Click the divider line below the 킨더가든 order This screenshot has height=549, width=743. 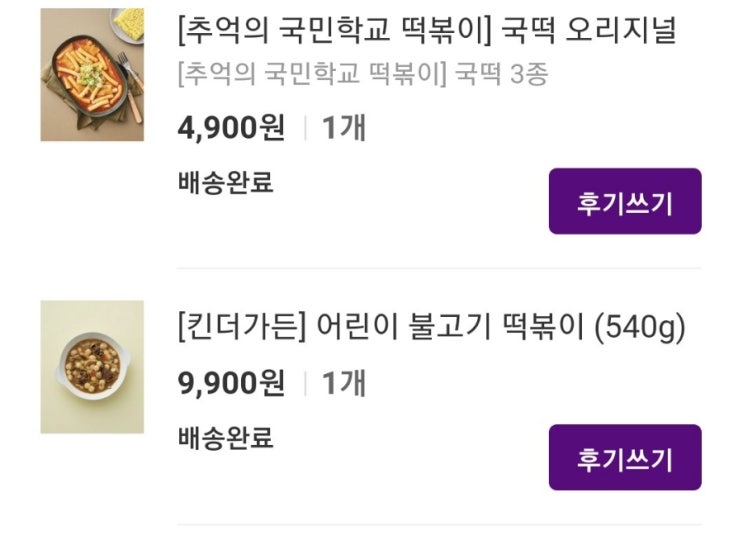[439, 524]
